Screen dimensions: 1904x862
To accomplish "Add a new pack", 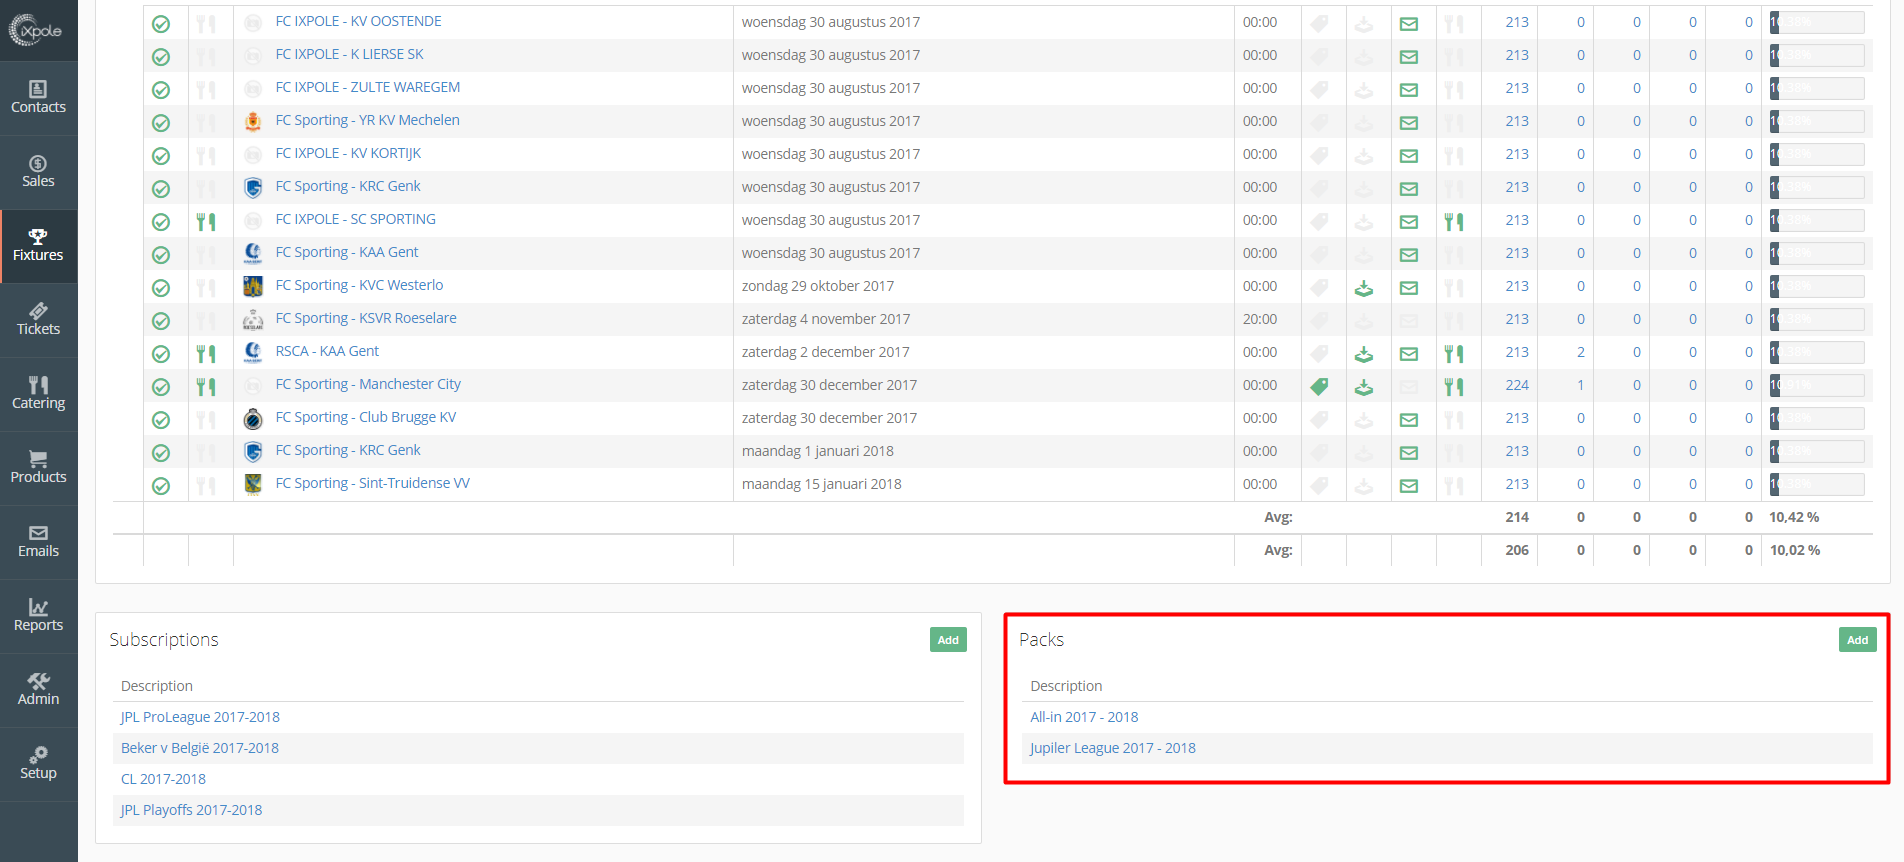I will (x=1857, y=640).
